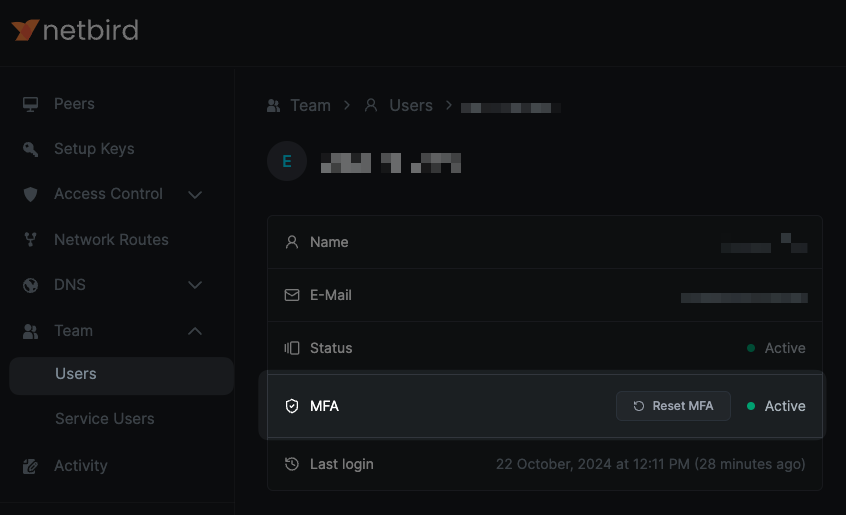Click the Activity log icon
846x515 pixels.
[31, 466]
